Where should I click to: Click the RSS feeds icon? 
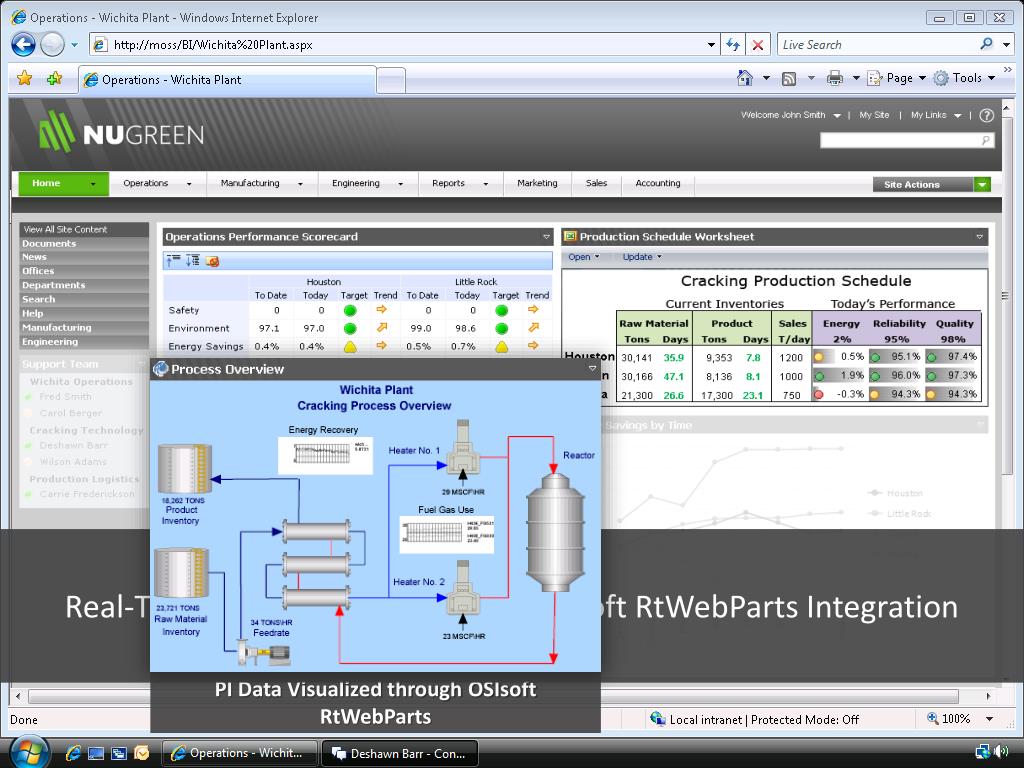[x=789, y=78]
